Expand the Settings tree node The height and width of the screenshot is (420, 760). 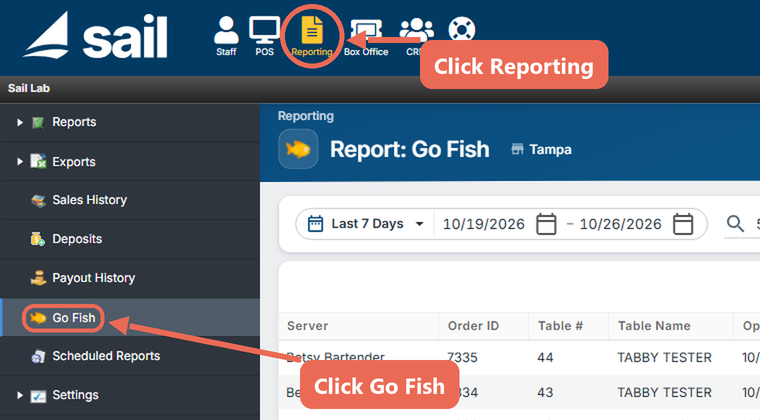coord(20,395)
